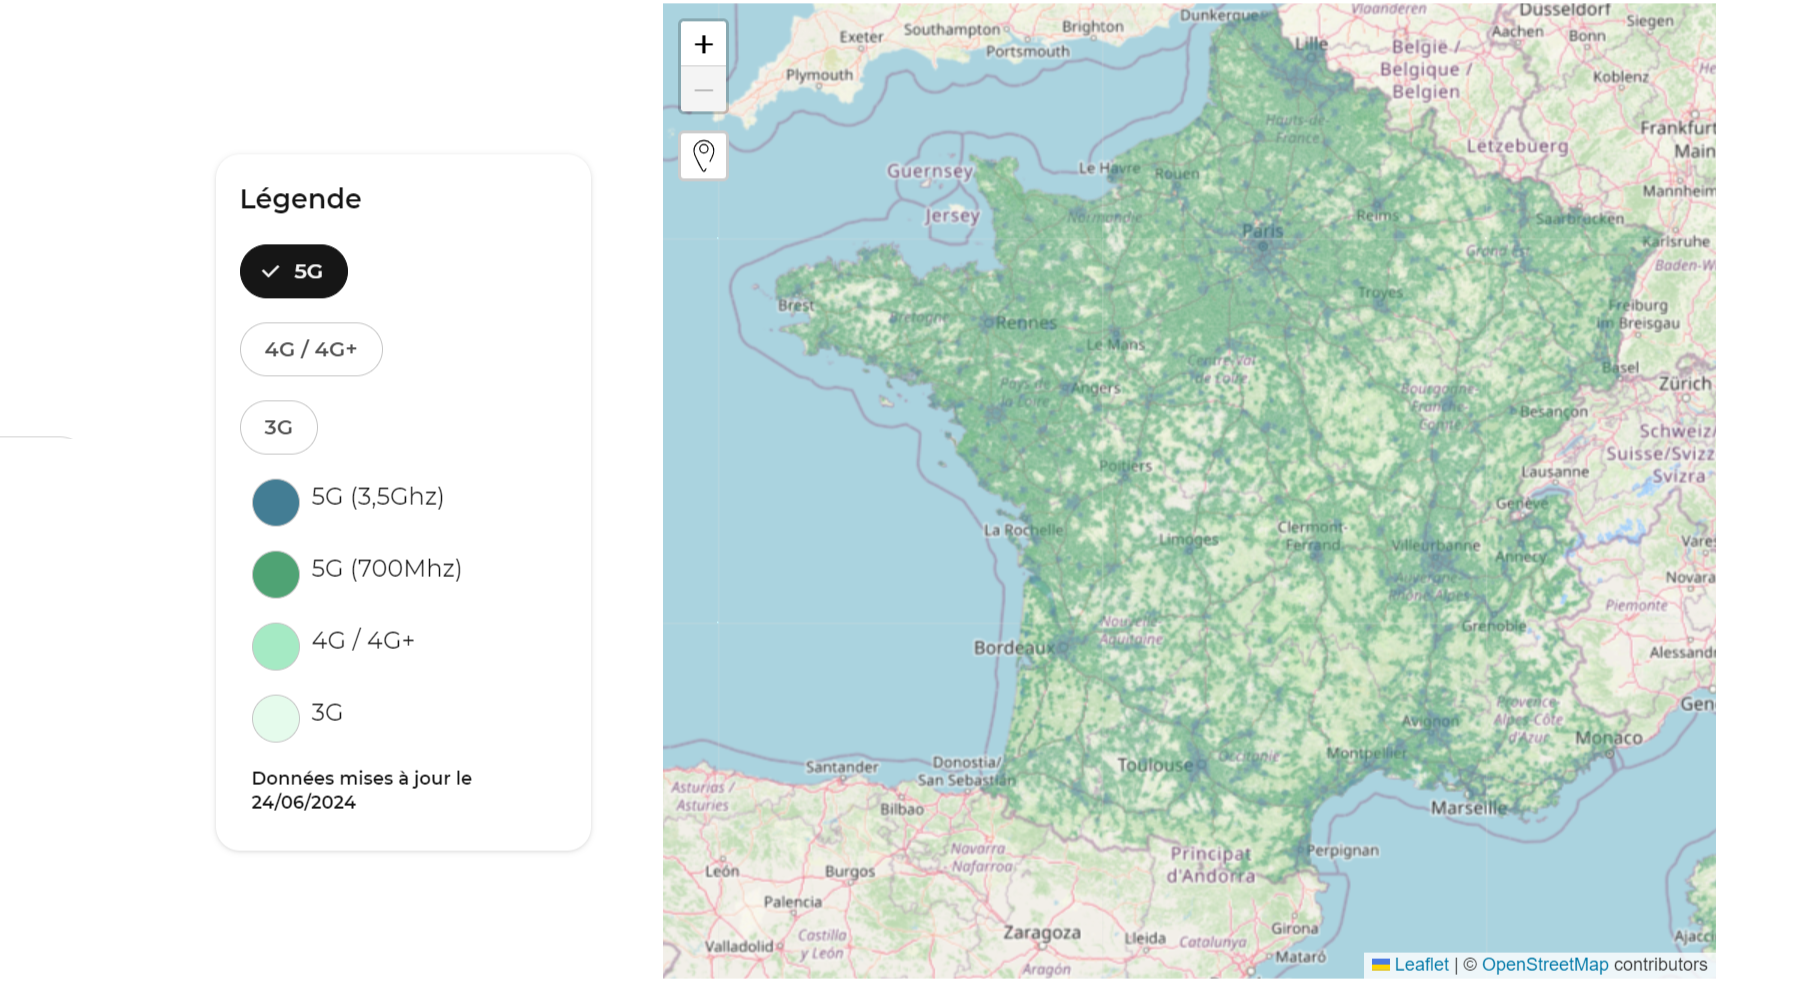Screen dimensions: 1800x984
Task: Click the 5G (700Mhz) legend circle
Action: (x=275, y=574)
